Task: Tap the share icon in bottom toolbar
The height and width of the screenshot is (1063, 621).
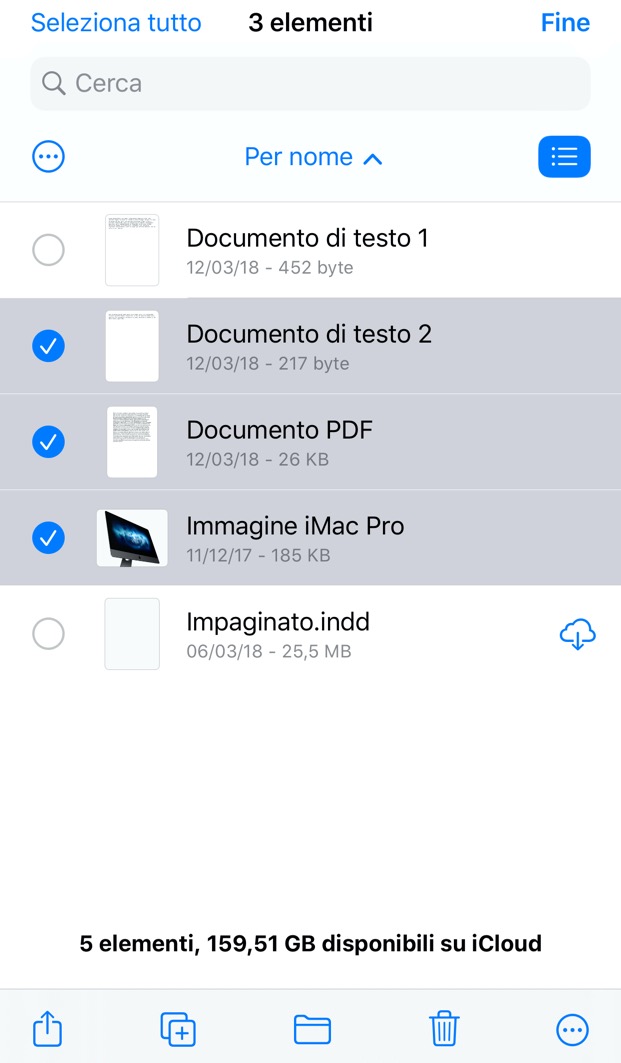Action: click(x=48, y=1028)
